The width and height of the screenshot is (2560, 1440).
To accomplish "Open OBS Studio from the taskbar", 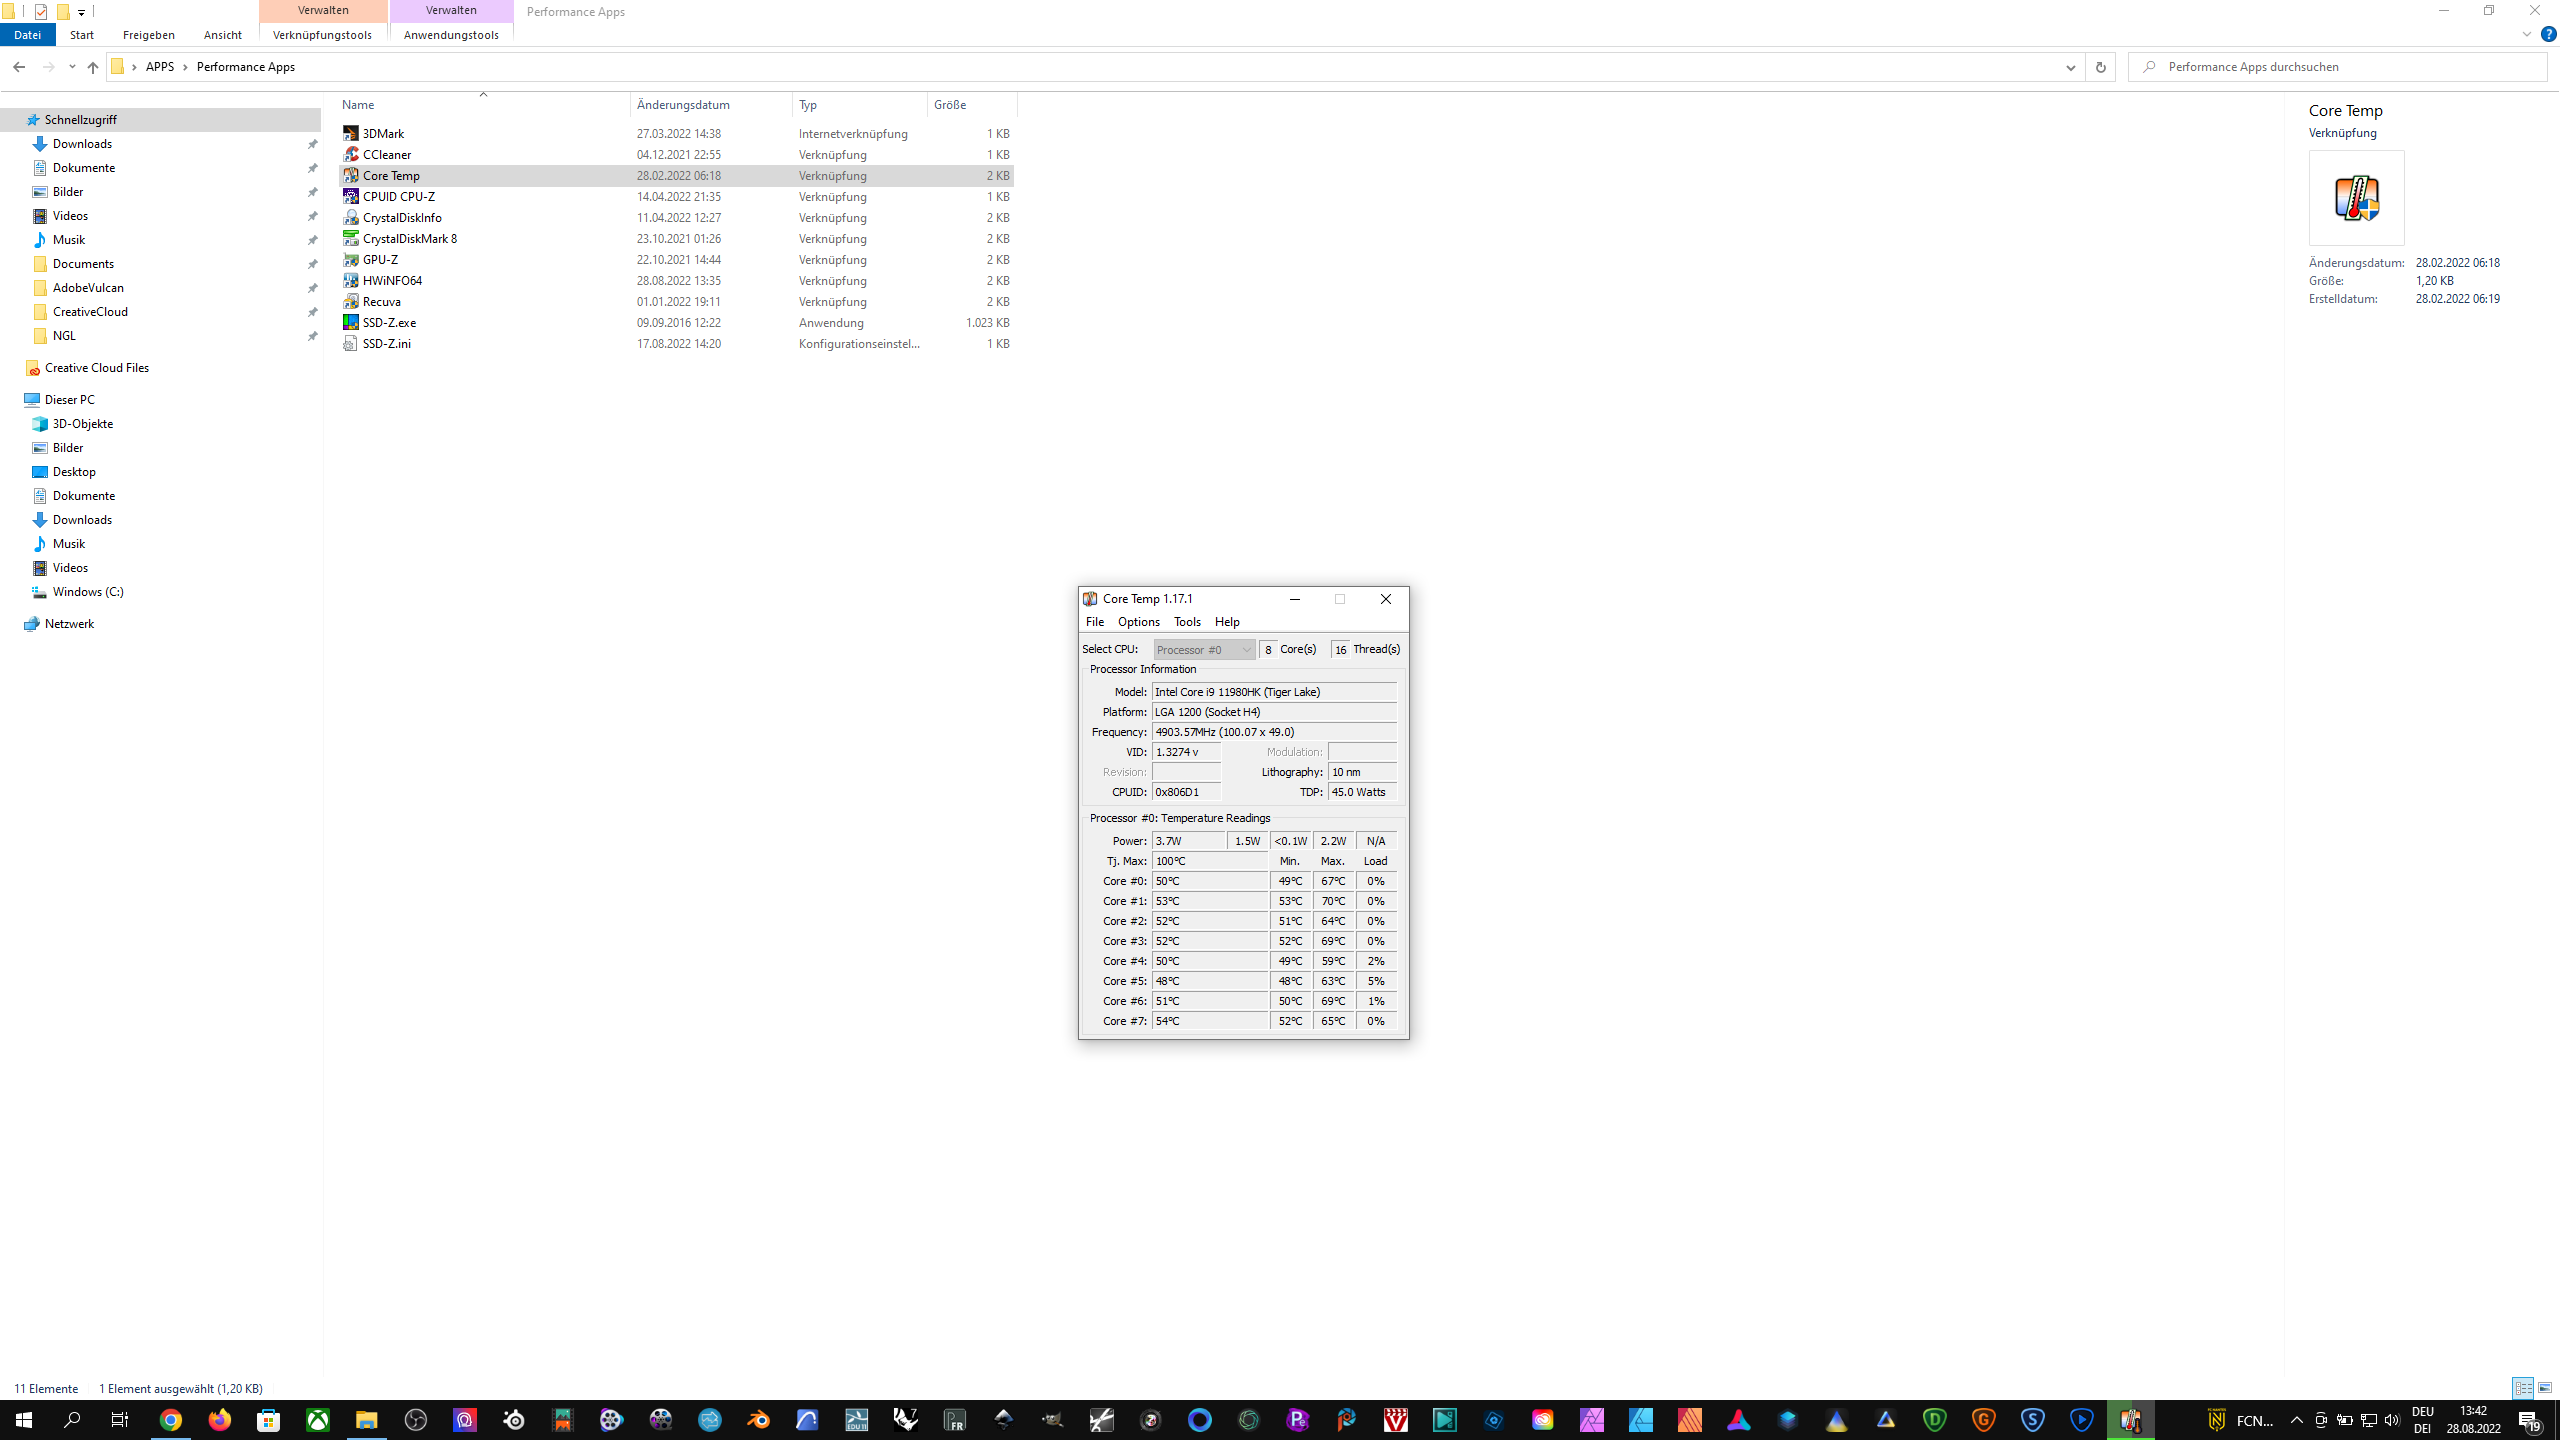I will click(416, 1420).
